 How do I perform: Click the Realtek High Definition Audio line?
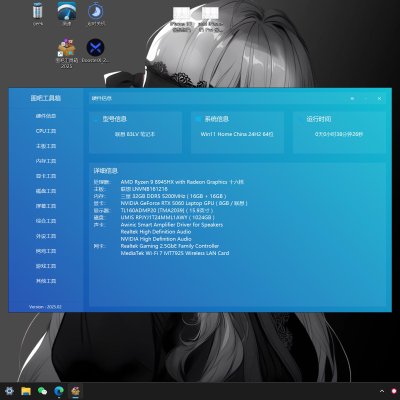(156, 232)
